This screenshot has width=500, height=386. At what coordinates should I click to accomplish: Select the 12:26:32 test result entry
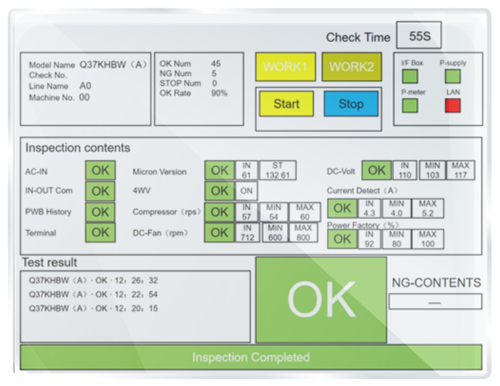(x=93, y=280)
